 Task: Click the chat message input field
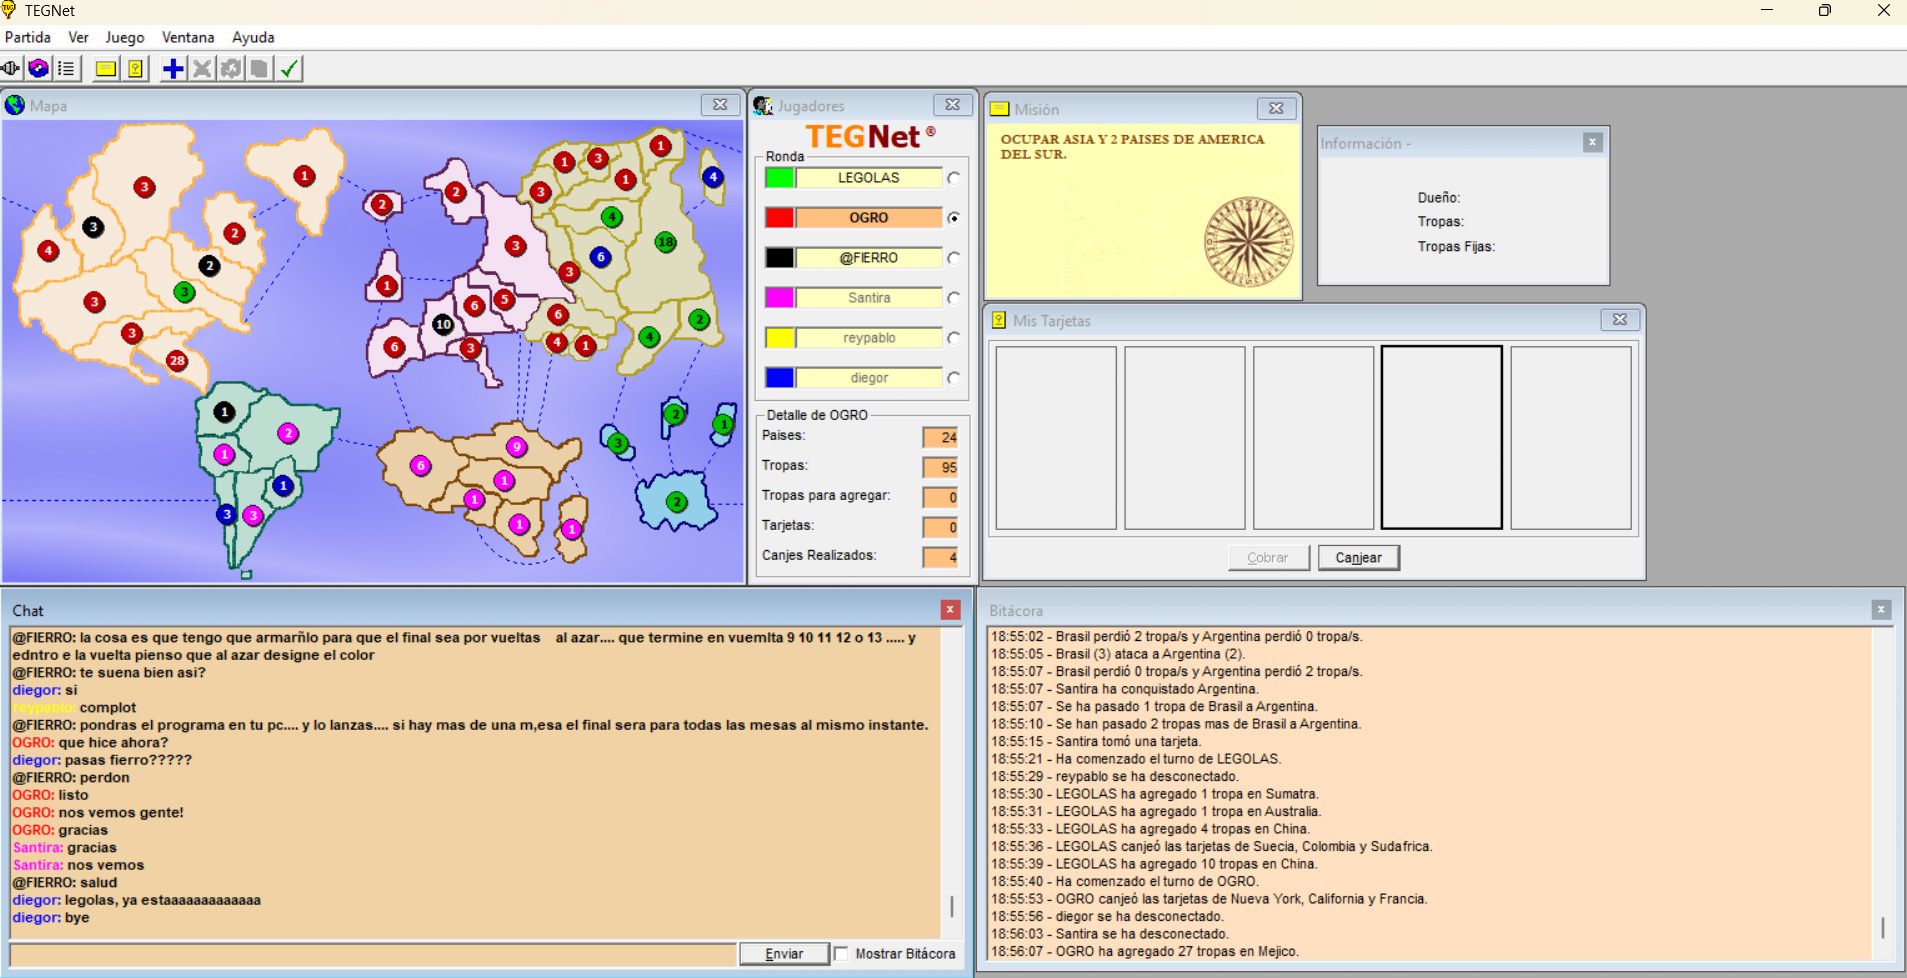click(x=372, y=954)
